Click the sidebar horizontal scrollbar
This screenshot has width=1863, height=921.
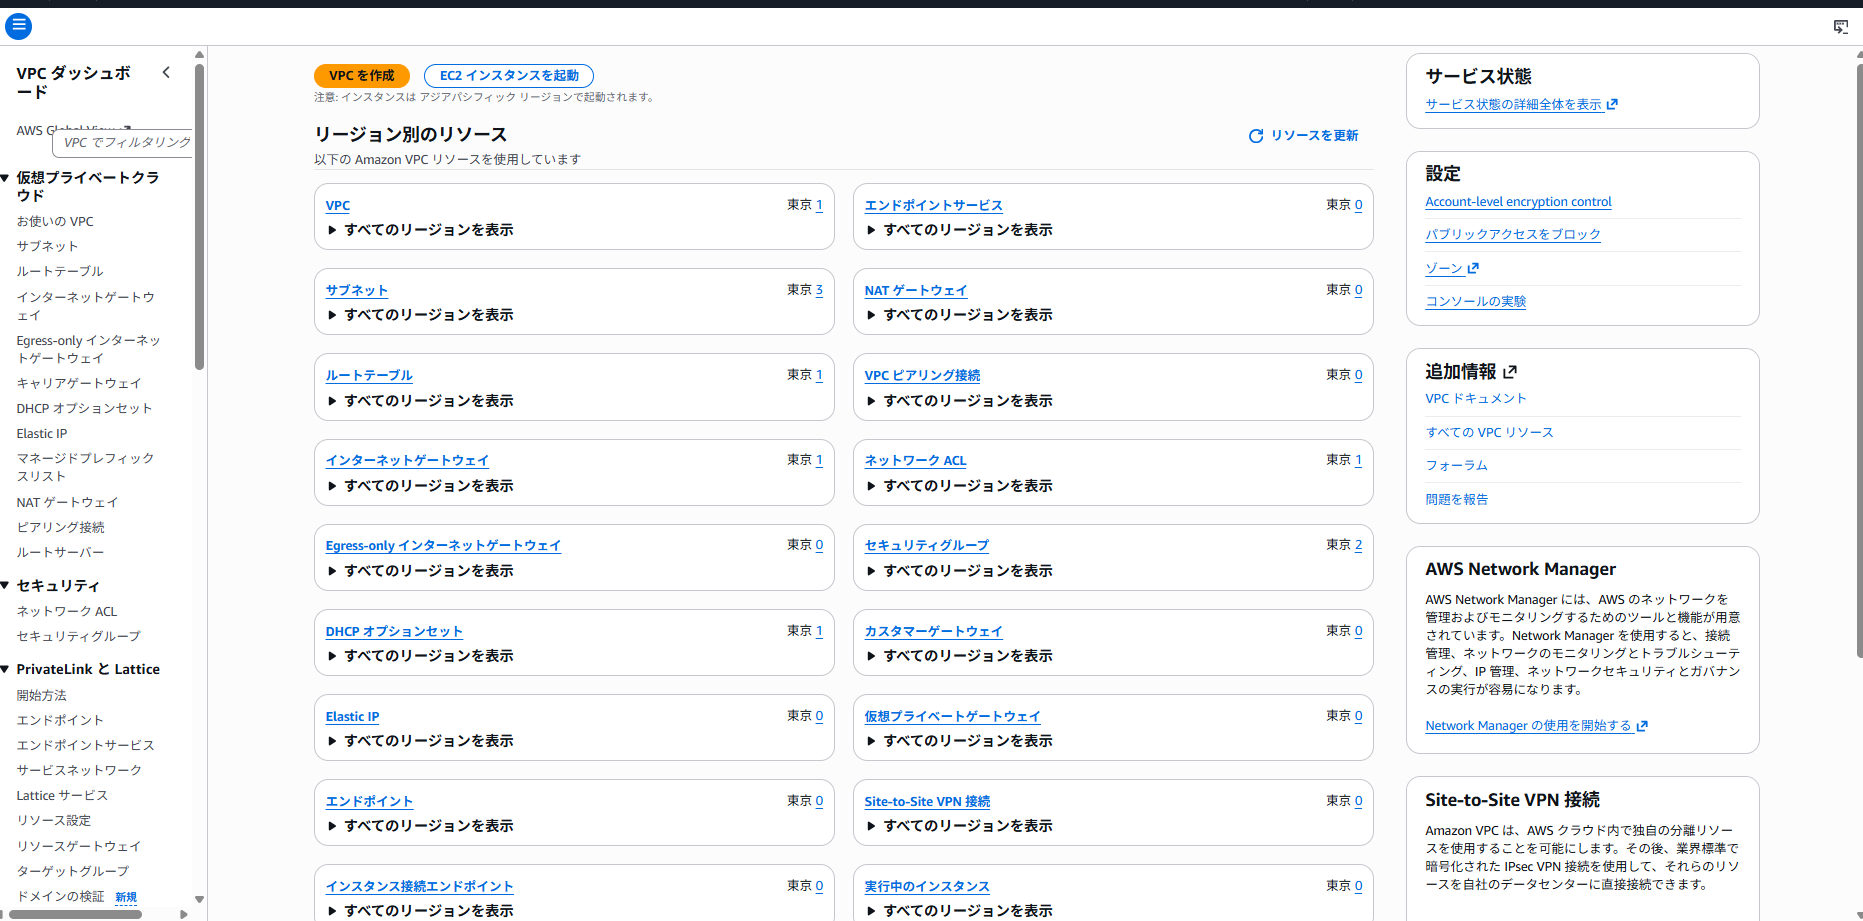pos(76,914)
